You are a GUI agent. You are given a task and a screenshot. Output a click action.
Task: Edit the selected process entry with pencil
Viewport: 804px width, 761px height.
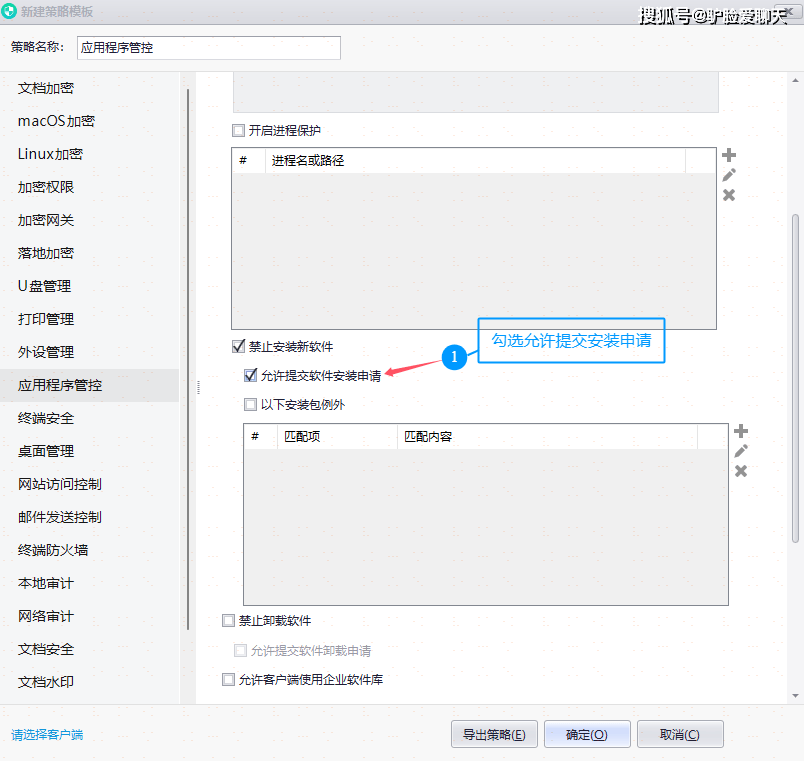729,175
